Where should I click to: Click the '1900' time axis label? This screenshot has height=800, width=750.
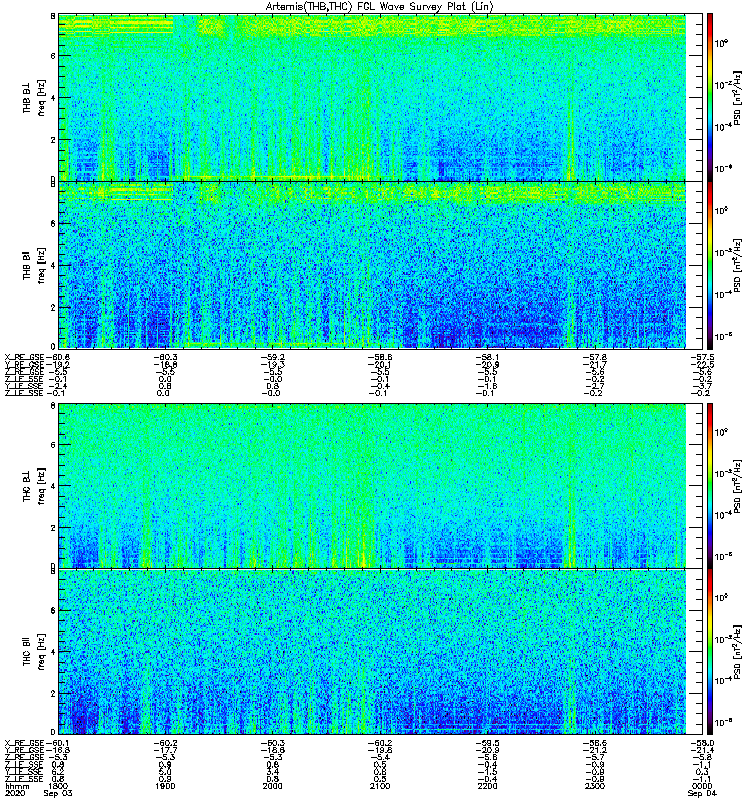click(165, 786)
